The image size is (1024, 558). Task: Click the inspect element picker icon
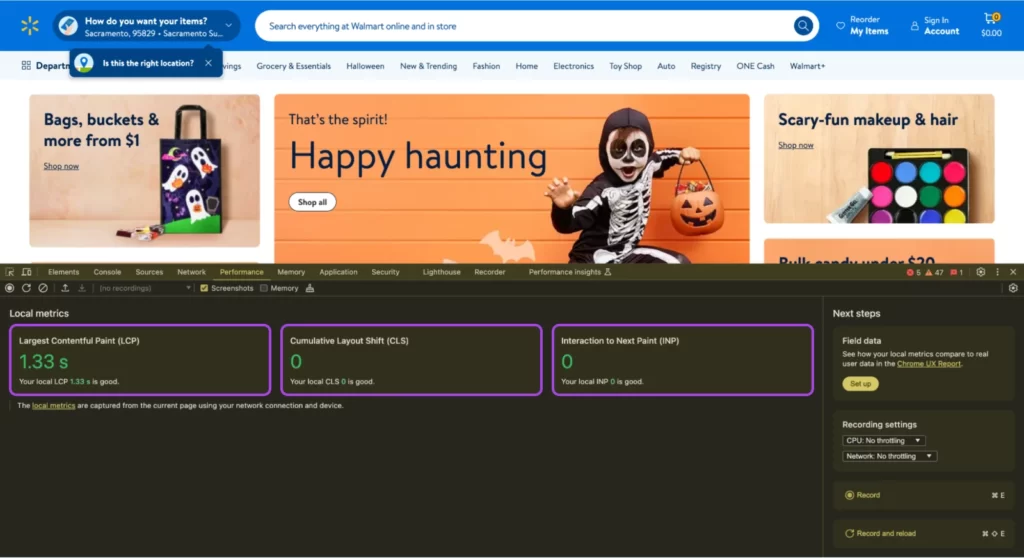pos(10,272)
